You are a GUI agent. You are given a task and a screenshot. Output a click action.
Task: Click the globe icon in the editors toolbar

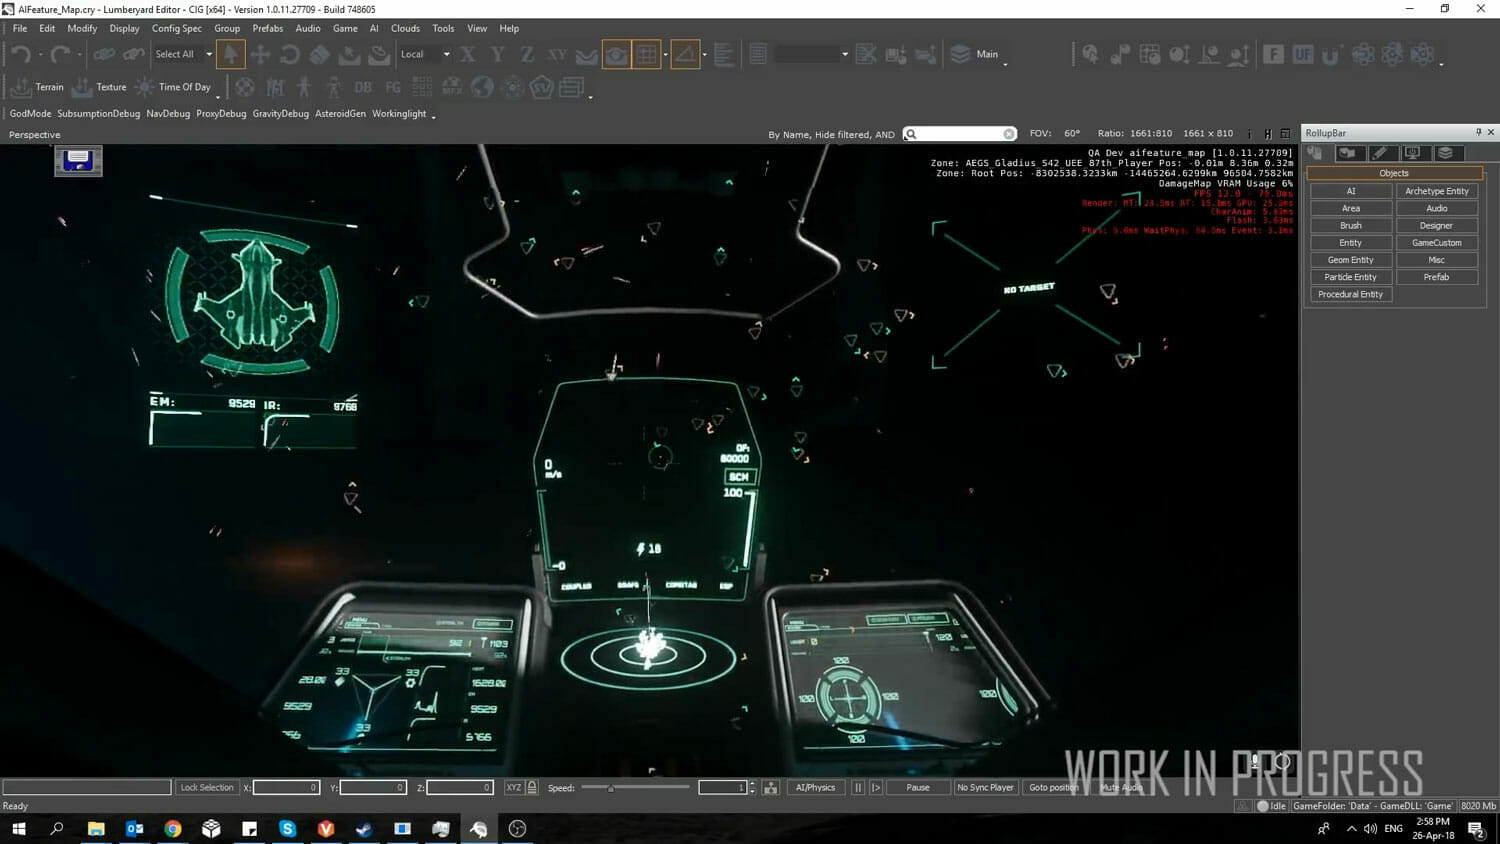pyautogui.click(x=482, y=87)
